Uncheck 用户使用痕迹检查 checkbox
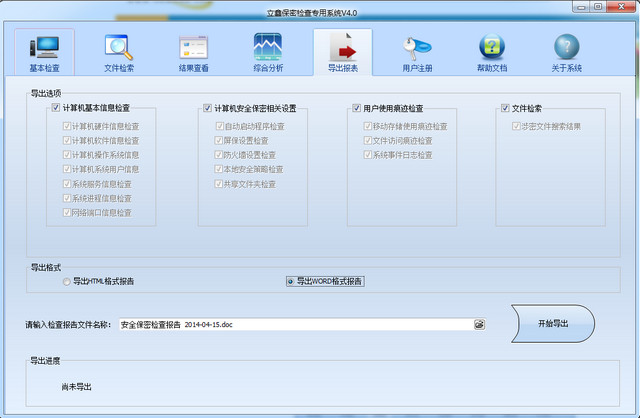Screen dimensions: 640x418 (357, 108)
